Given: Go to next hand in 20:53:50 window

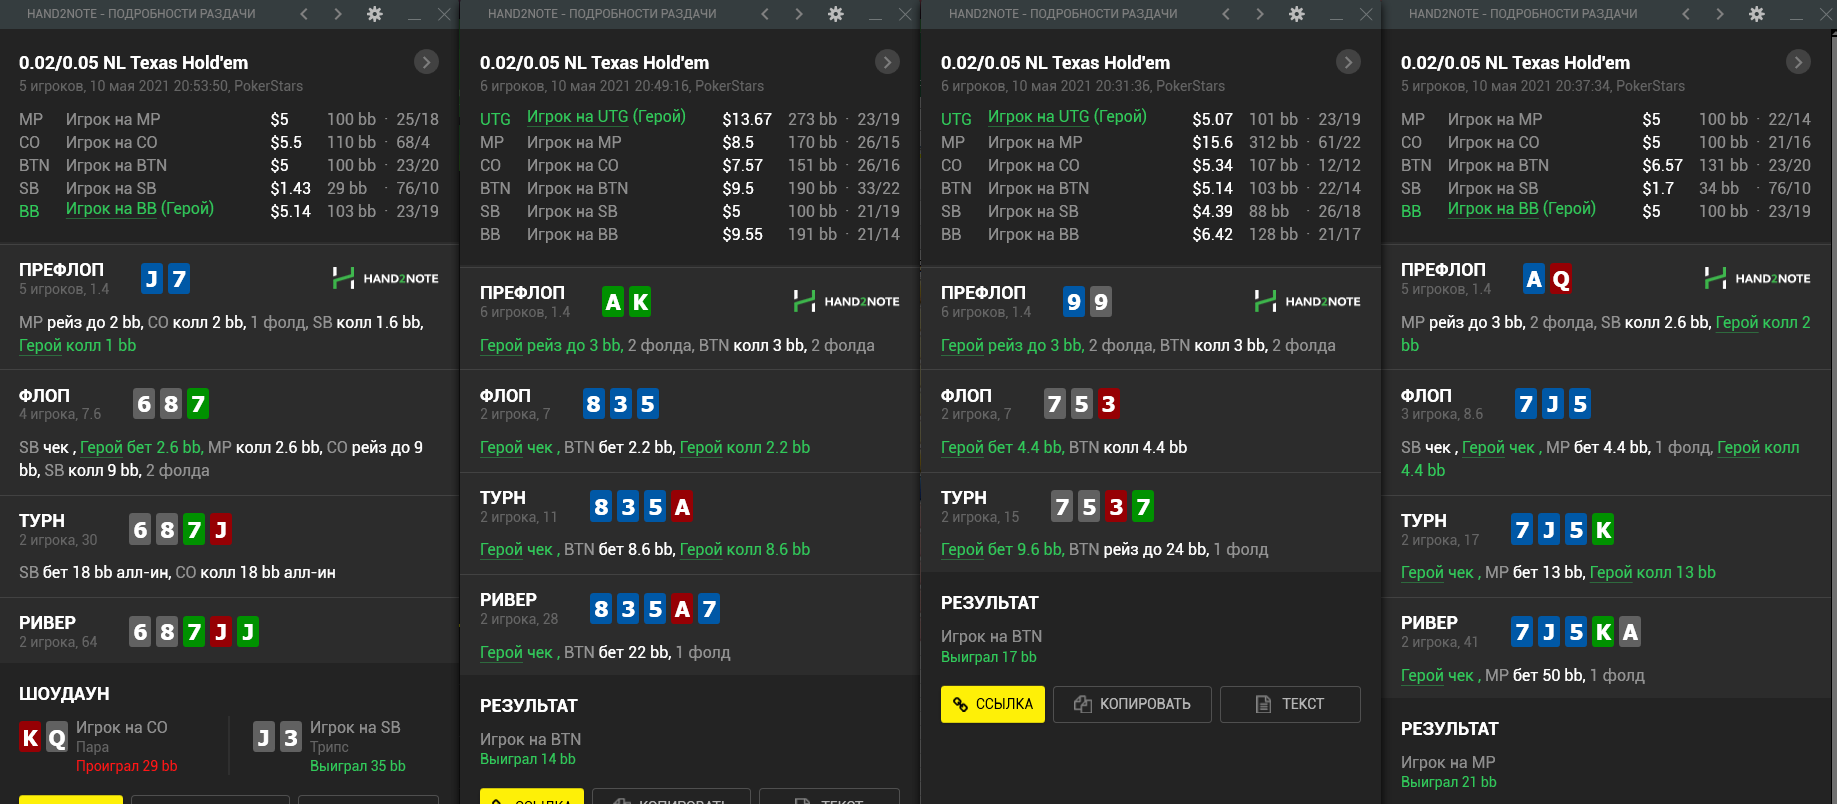Looking at the screenshot, I should point(338,14).
